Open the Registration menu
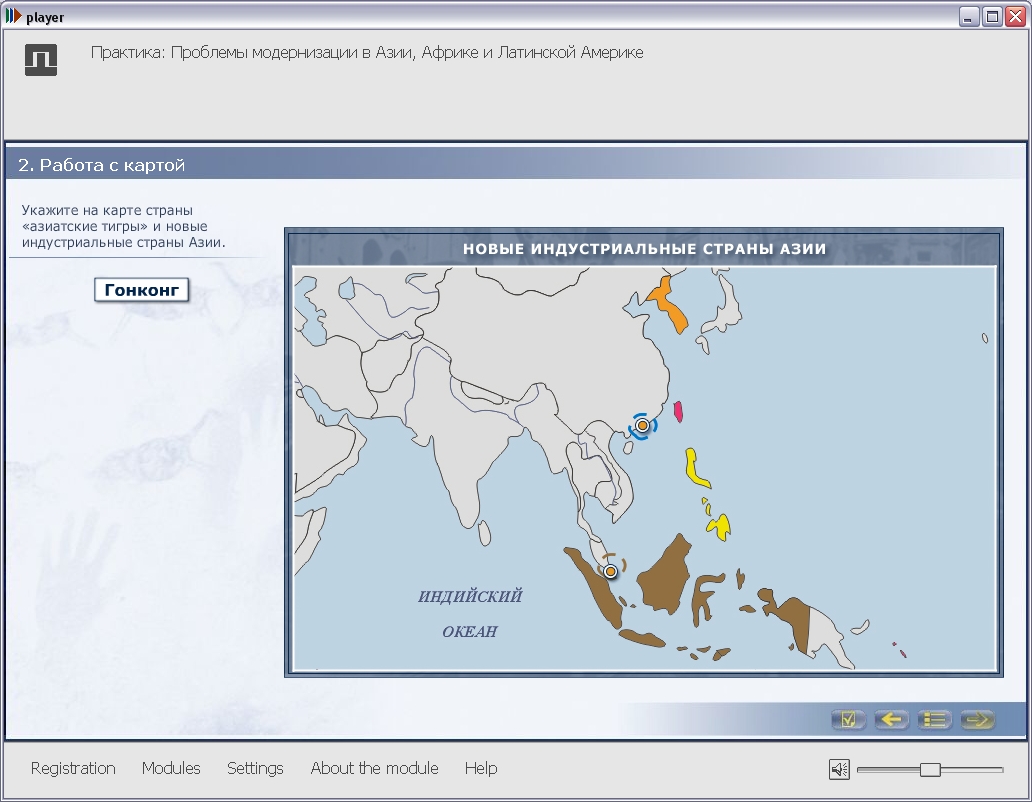 pos(73,768)
